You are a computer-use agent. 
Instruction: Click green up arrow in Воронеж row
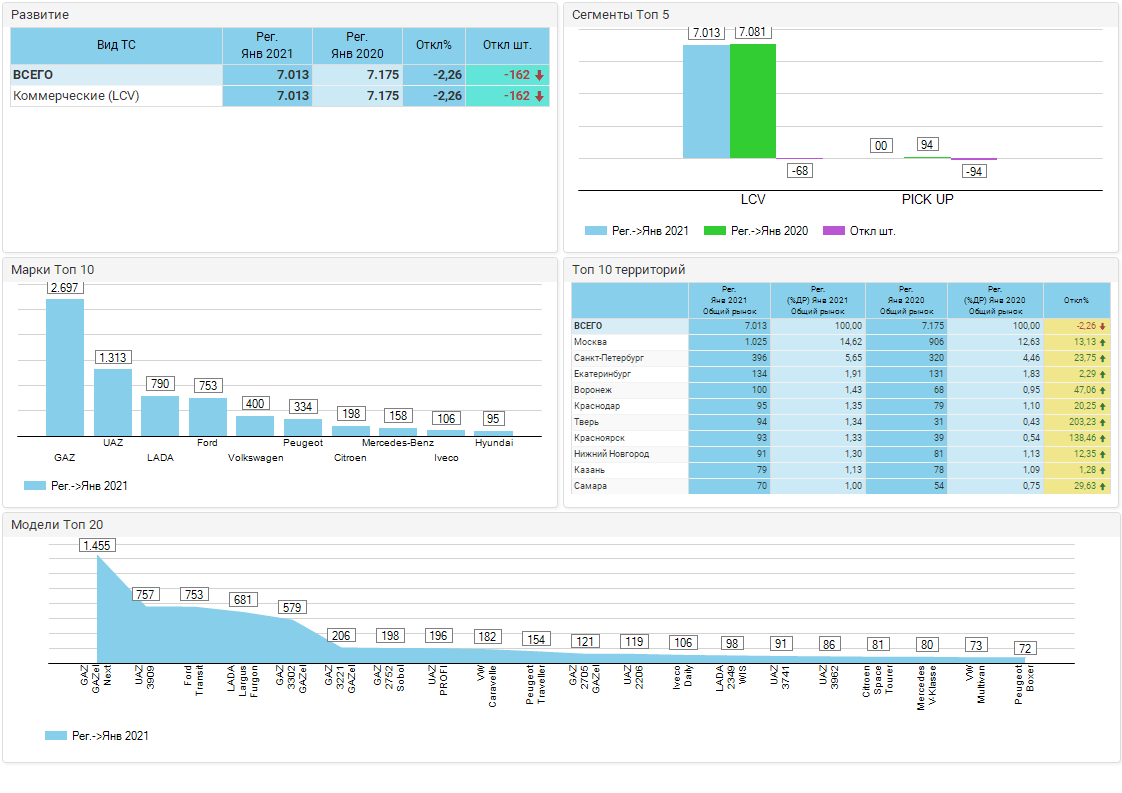pyautogui.click(x=1102, y=390)
